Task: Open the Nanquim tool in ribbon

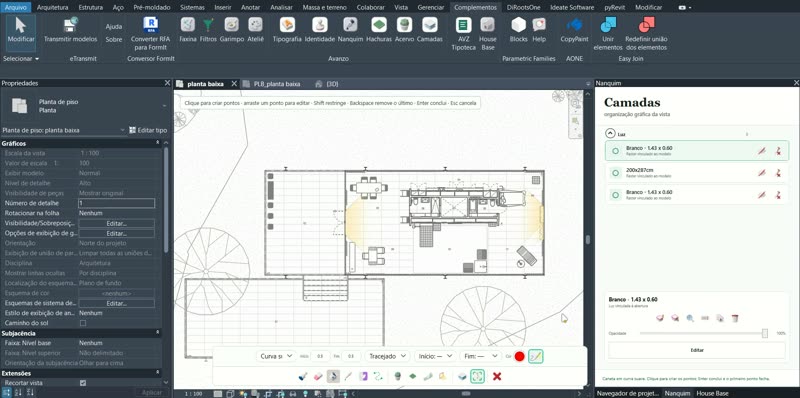Action: click(x=350, y=30)
